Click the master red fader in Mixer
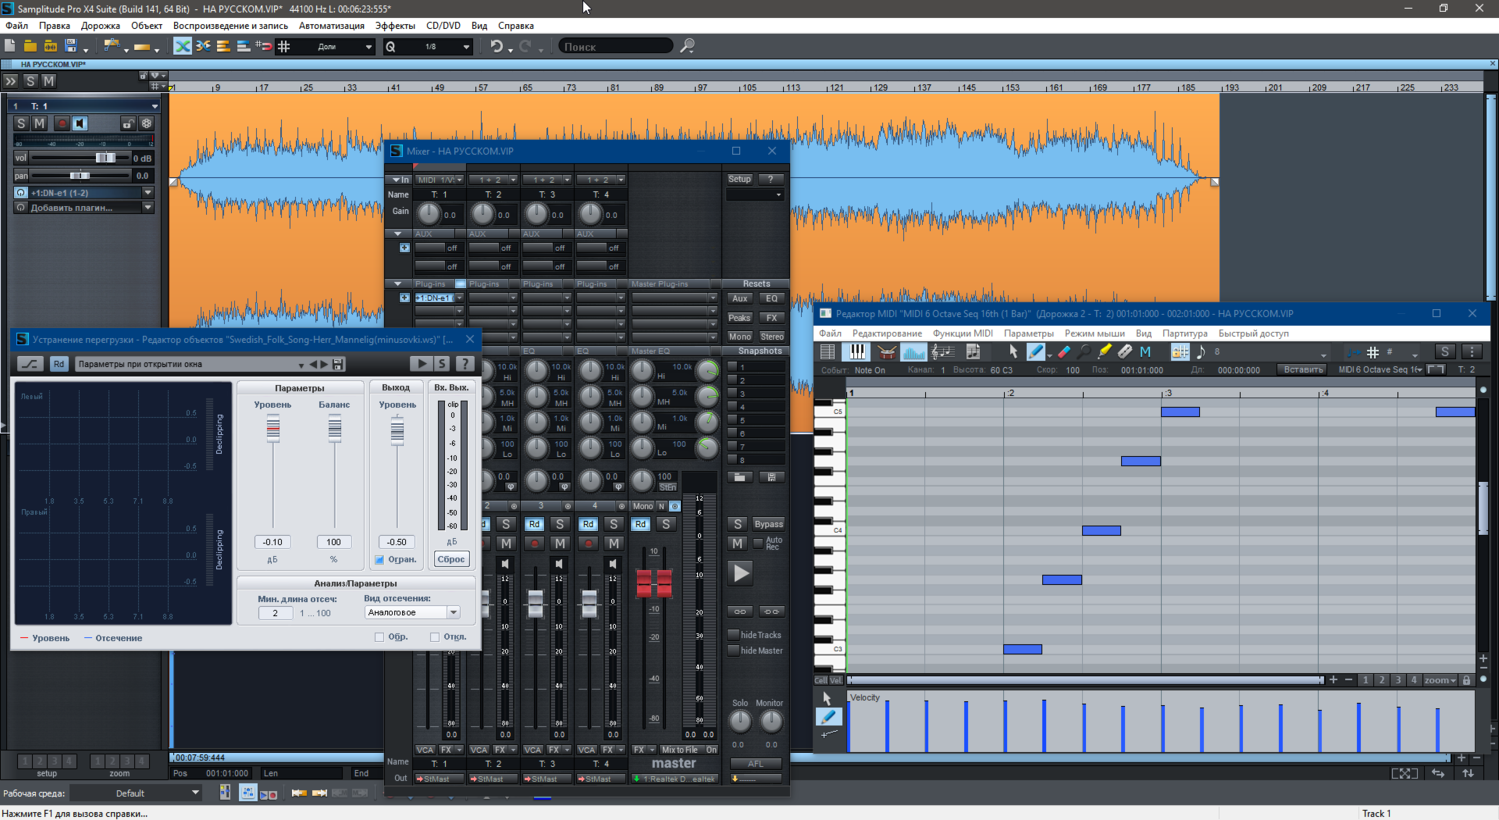Viewport: 1499px width, 820px height. 654,582
